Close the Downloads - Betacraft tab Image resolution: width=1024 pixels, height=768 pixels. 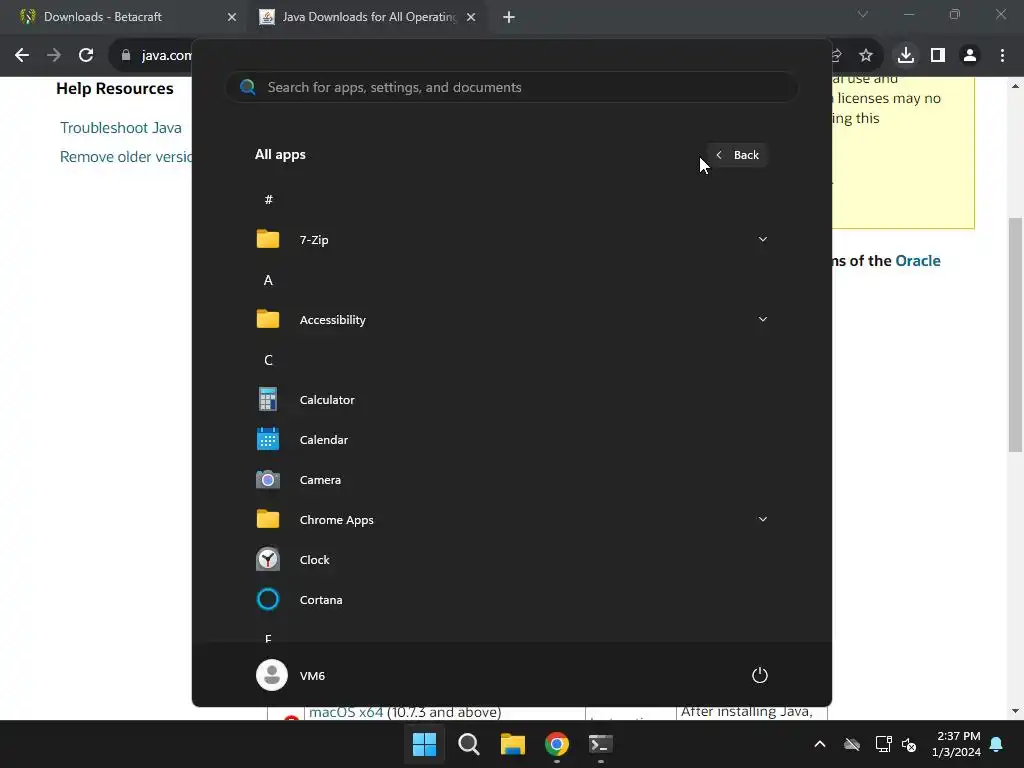(x=232, y=17)
